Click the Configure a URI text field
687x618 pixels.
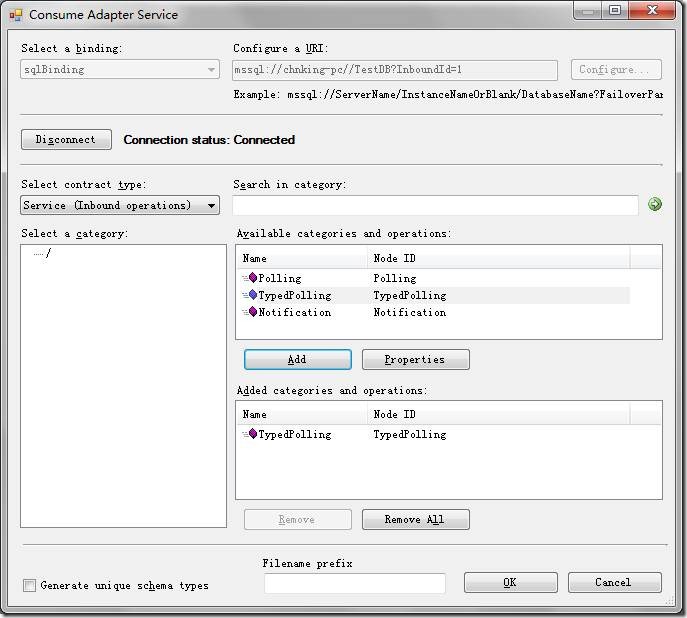tap(395, 70)
